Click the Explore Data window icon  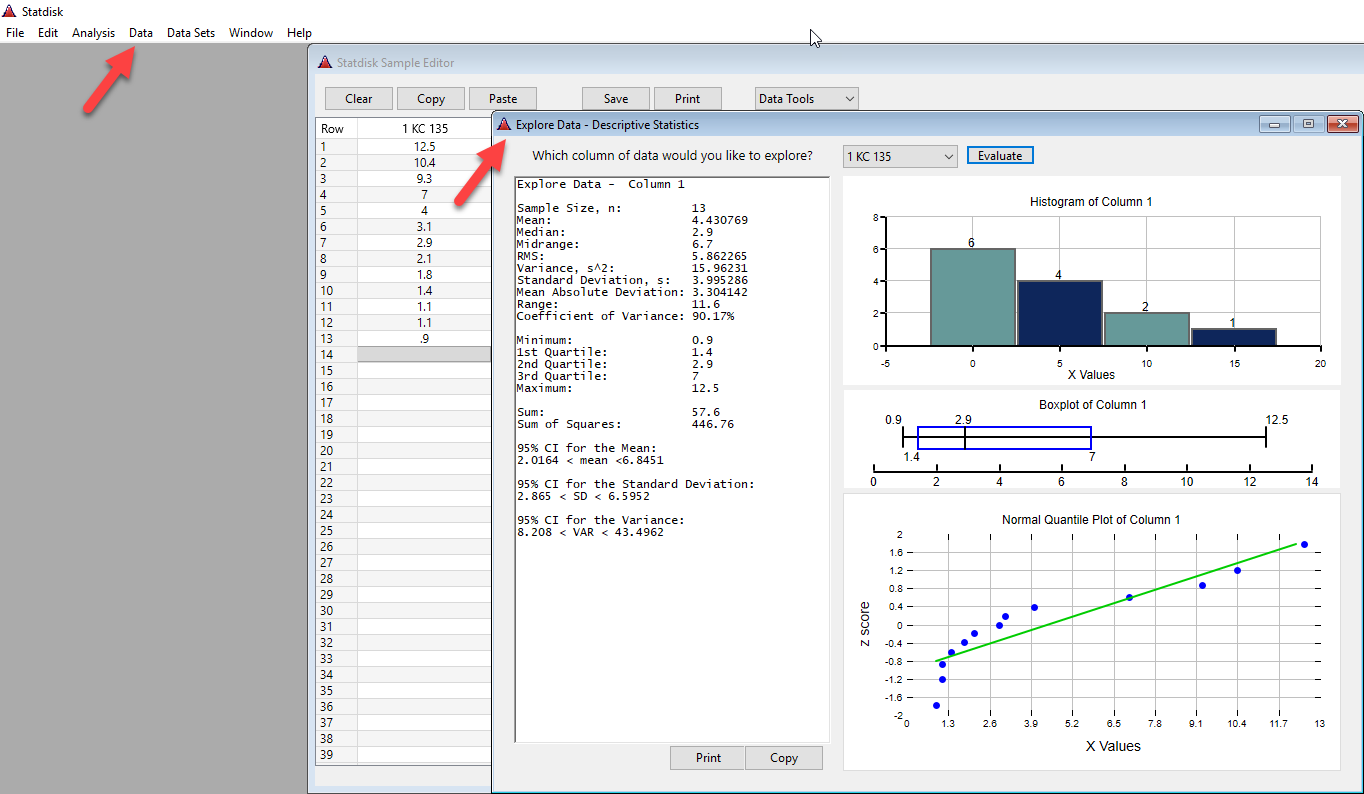coord(503,125)
